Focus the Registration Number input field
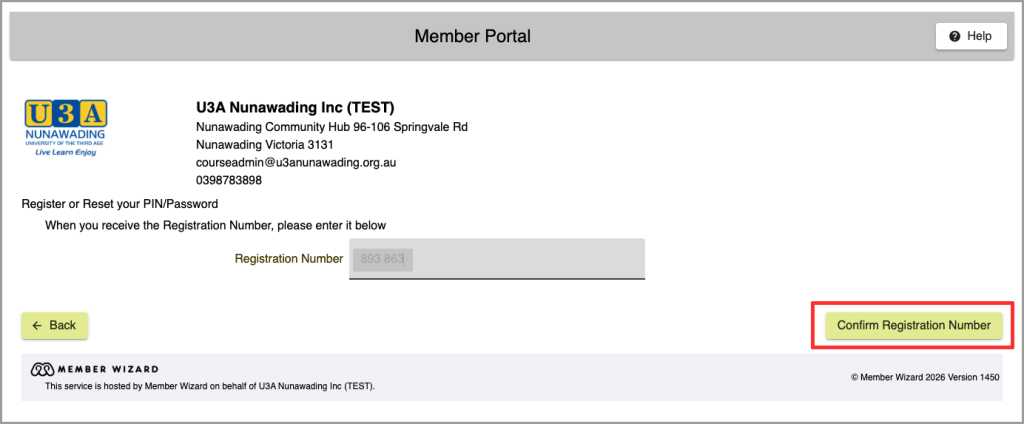Image resolution: width=1024 pixels, height=424 pixels. click(x=497, y=259)
